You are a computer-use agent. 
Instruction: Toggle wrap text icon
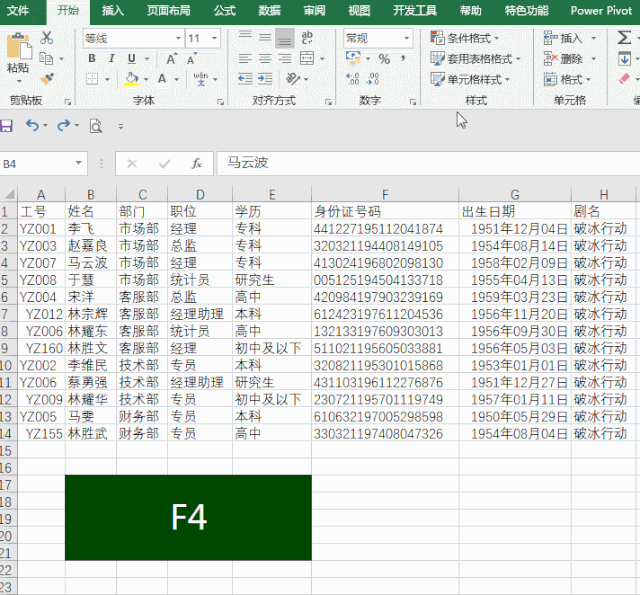pos(307,38)
